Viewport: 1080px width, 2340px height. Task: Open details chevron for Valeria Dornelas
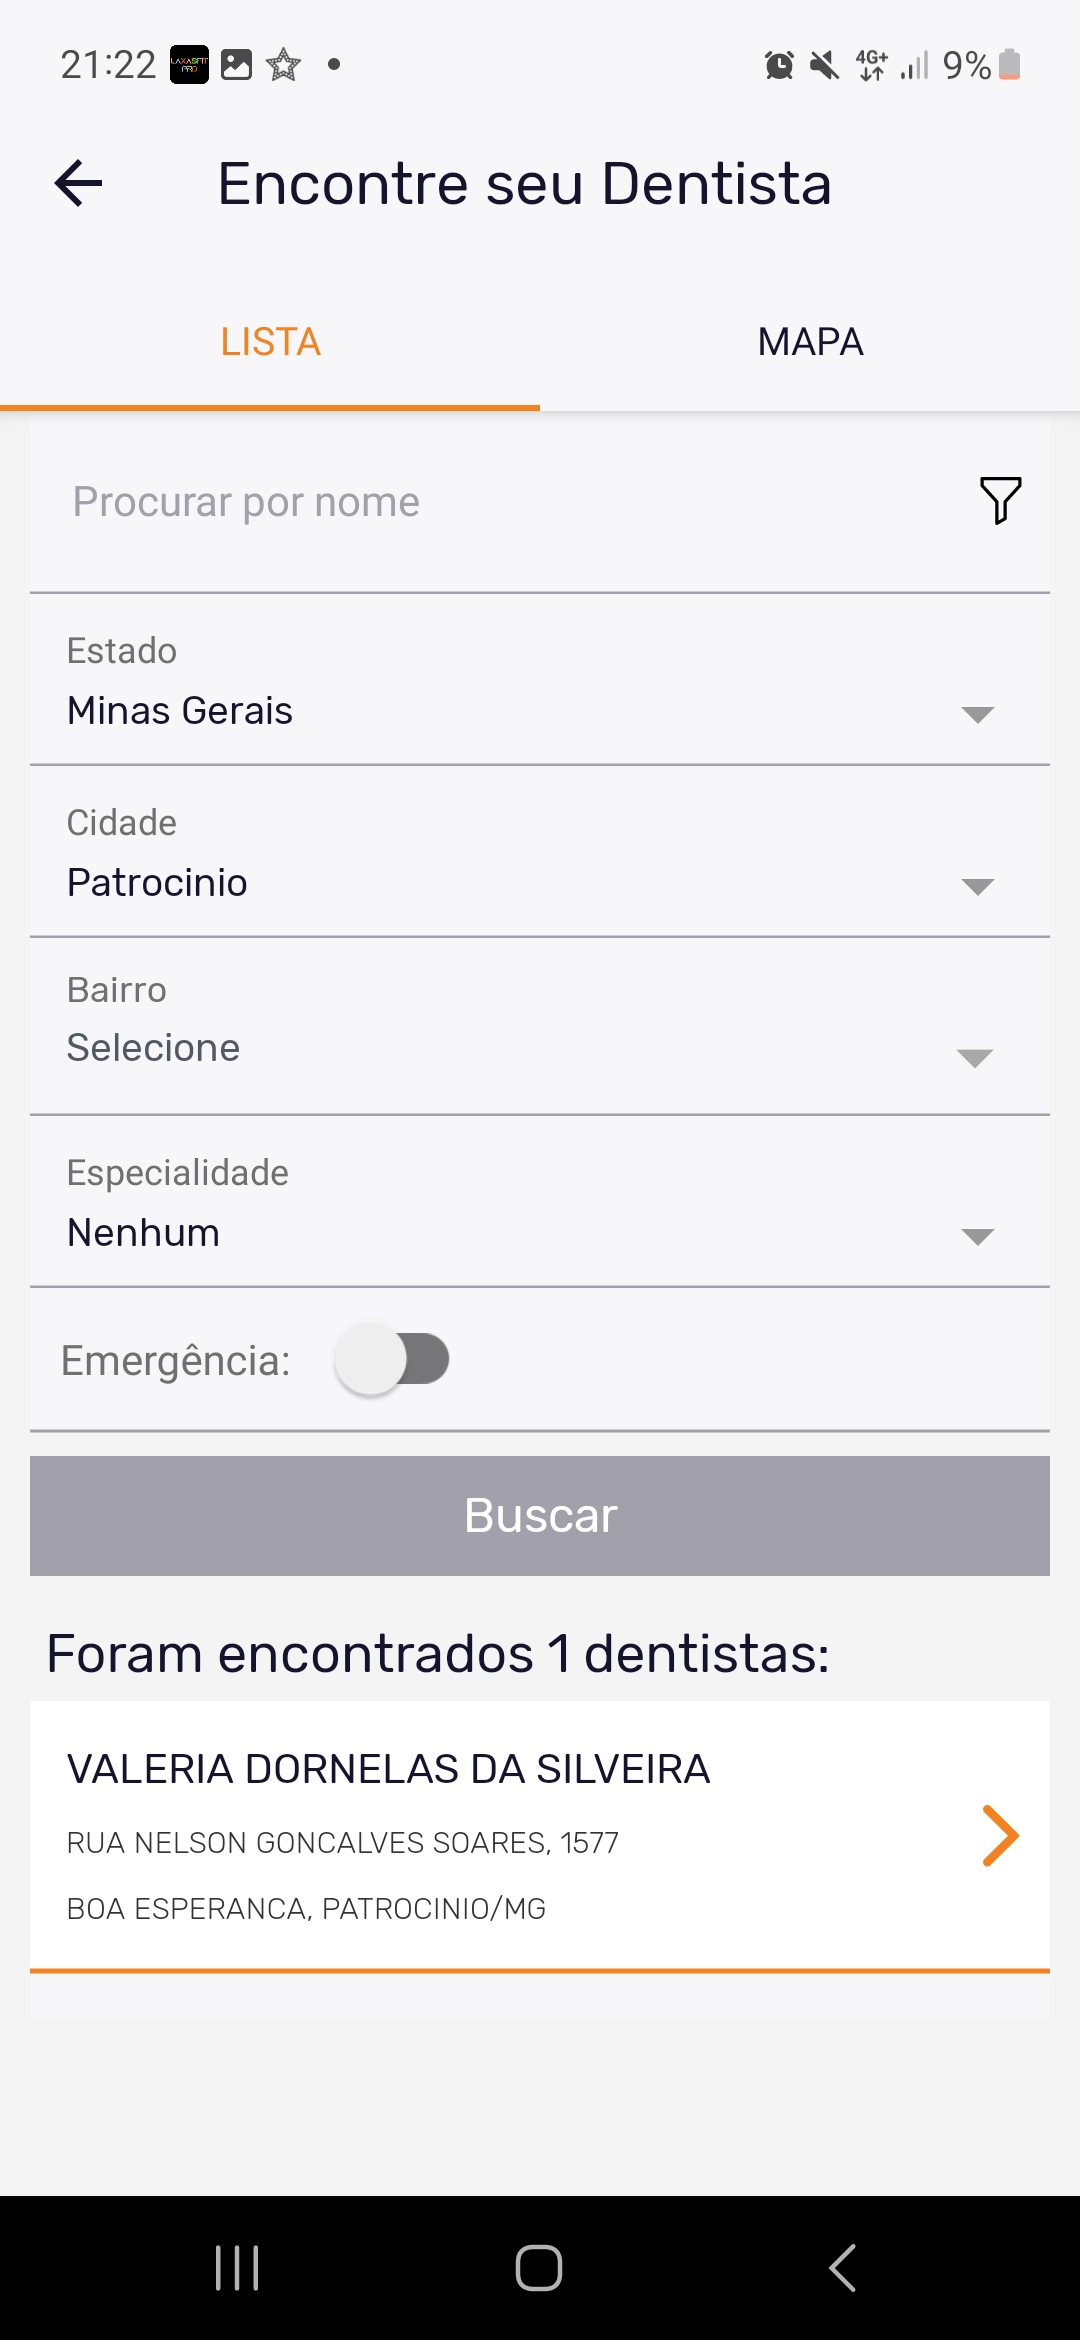pyautogui.click(x=999, y=1836)
